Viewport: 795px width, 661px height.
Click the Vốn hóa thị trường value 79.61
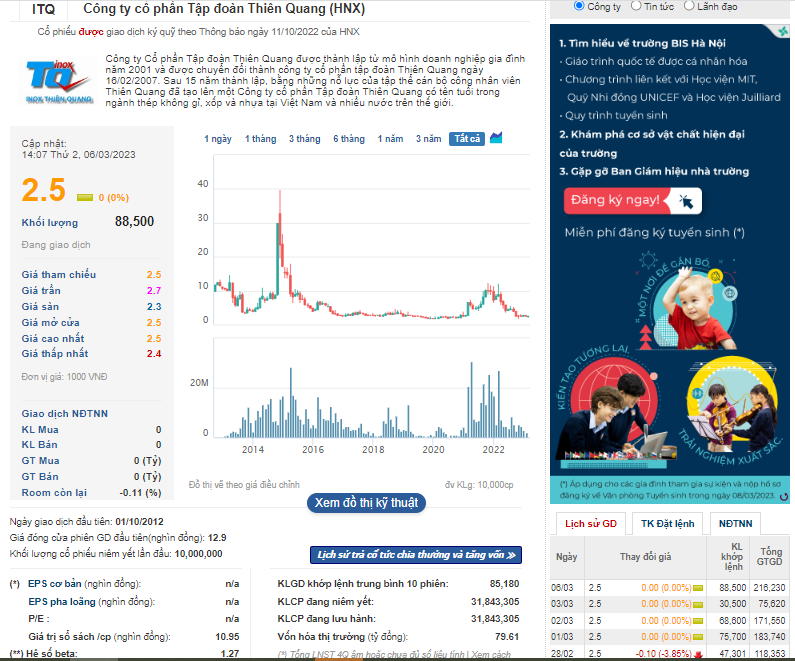point(507,637)
